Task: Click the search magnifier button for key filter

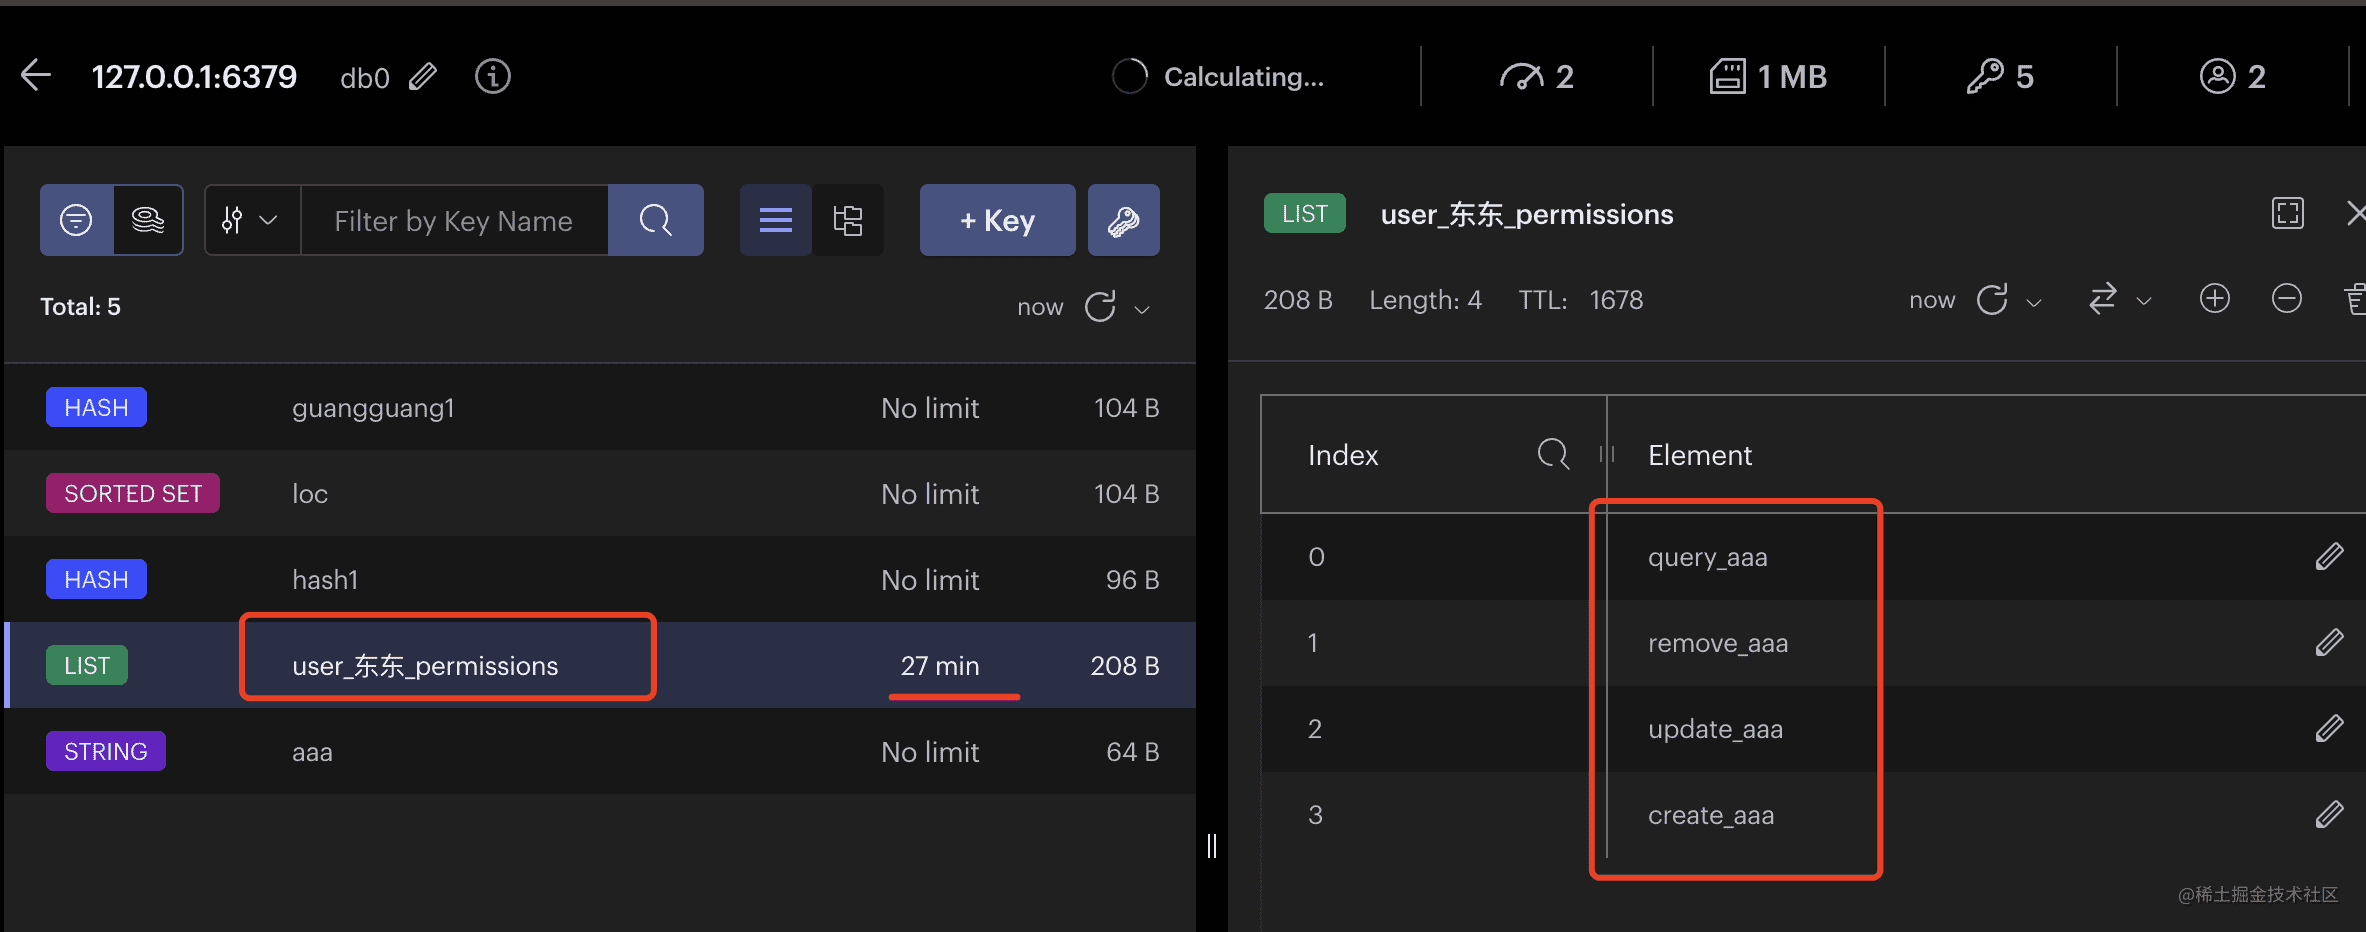Action: 655,220
